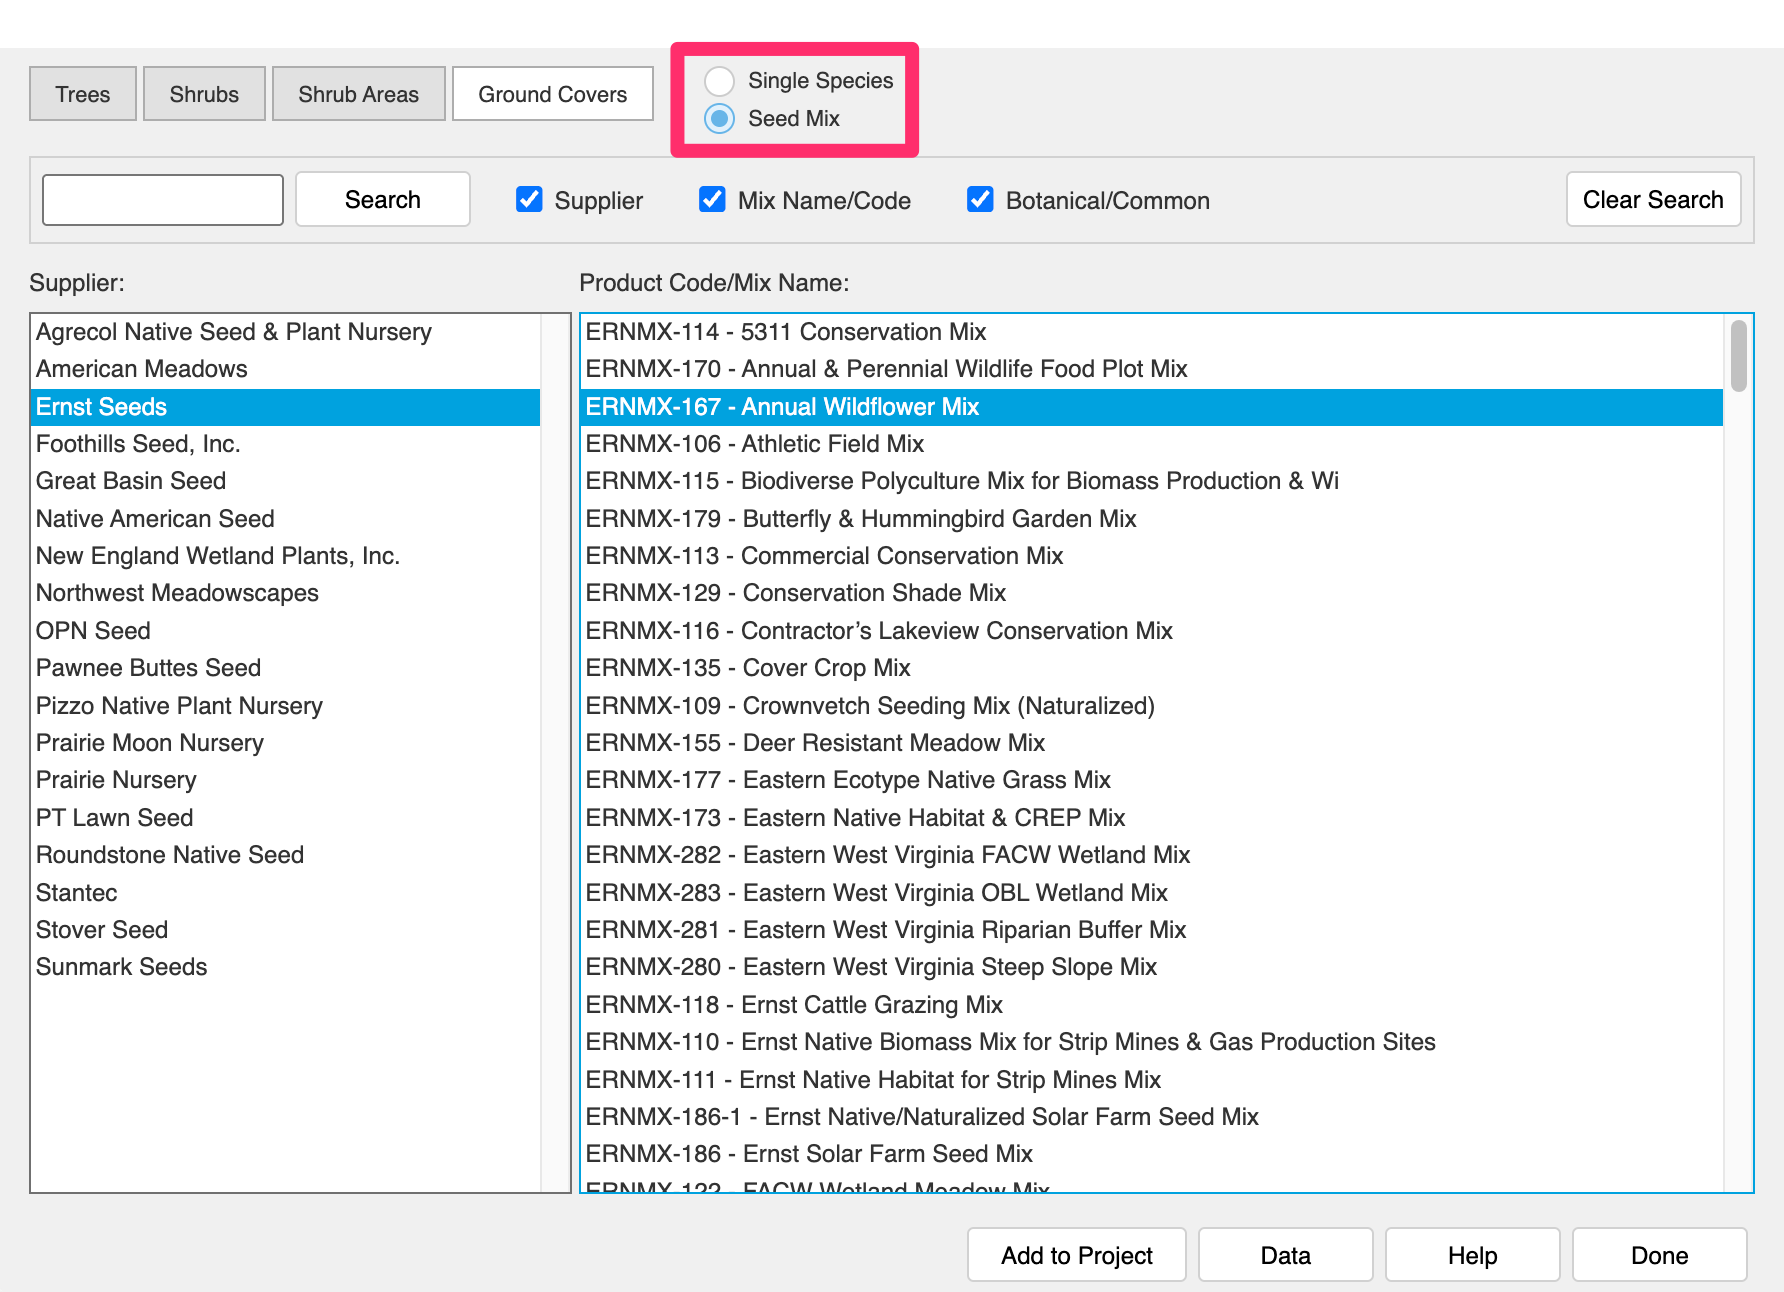The image size is (1784, 1292).
Task: Click Done to close the dialog
Action: [x=1659, y=1255]
